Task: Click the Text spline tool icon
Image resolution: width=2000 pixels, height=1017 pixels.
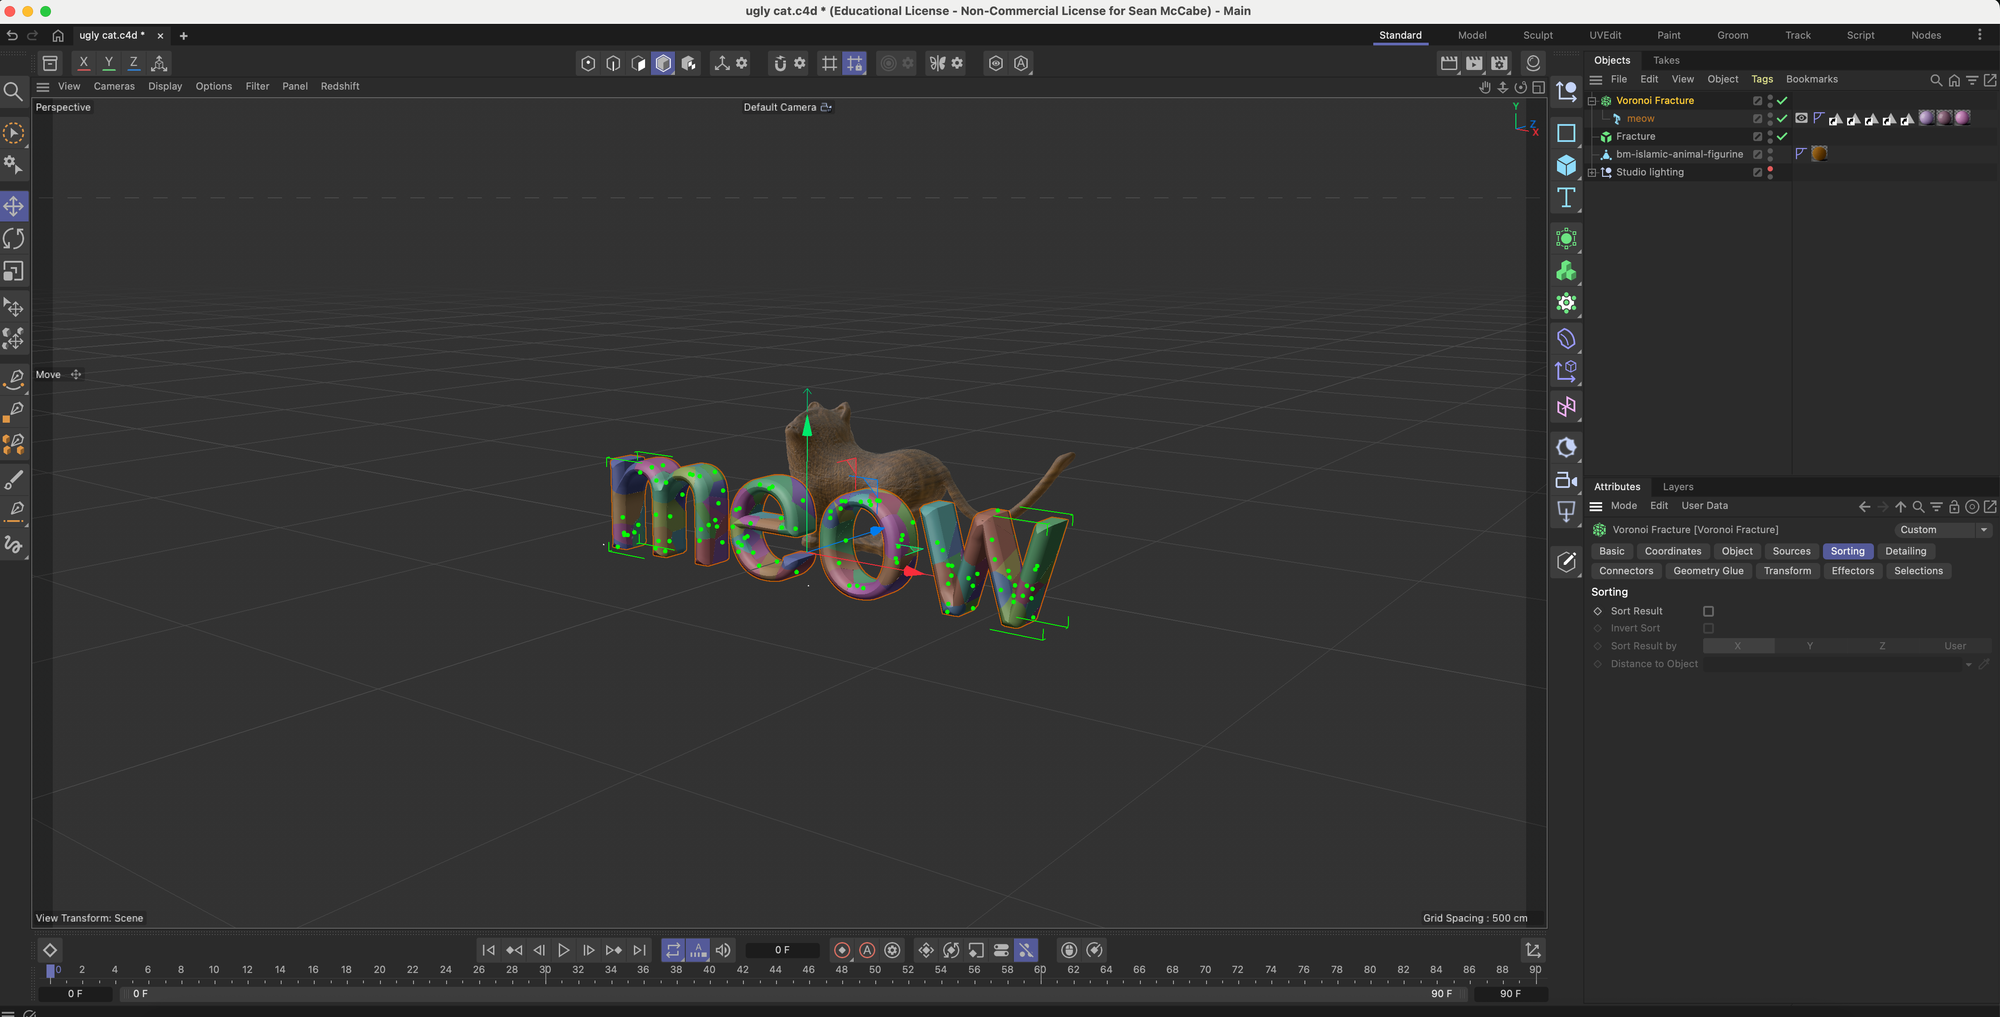Action: pyautogui.click(x=1566, y=198)
